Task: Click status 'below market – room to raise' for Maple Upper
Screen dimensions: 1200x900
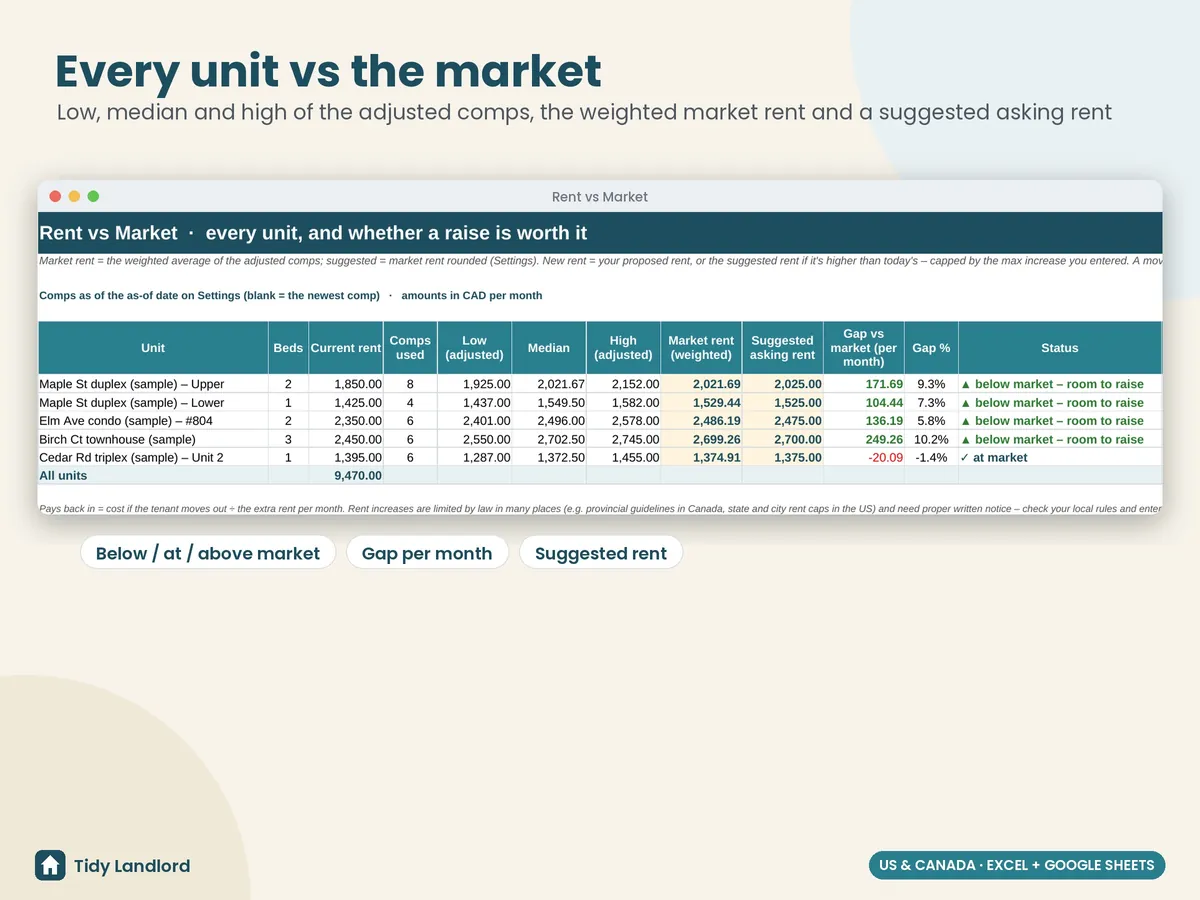Action: click(1059, 384)
